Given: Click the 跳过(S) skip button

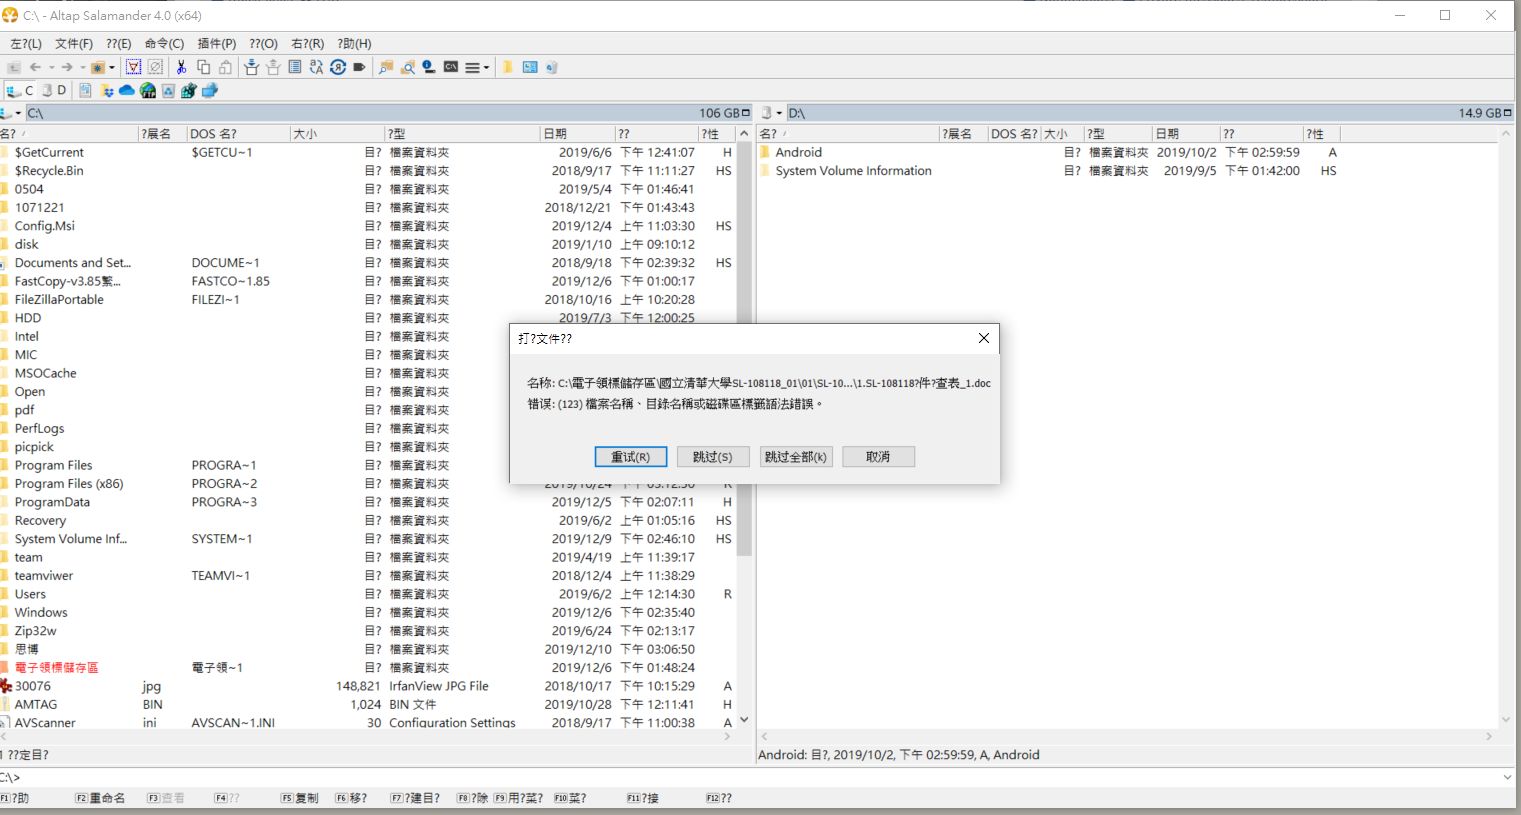Looking at the screenshot, I should click(x=713, y=456).
